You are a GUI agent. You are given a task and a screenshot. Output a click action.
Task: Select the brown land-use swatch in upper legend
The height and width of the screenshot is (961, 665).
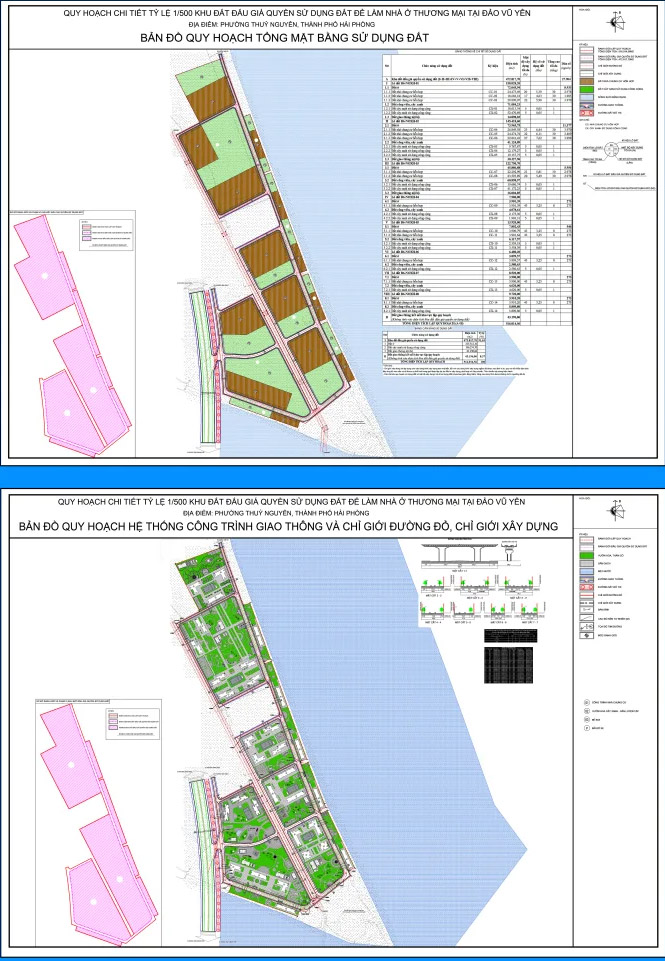tap(587, 82)
